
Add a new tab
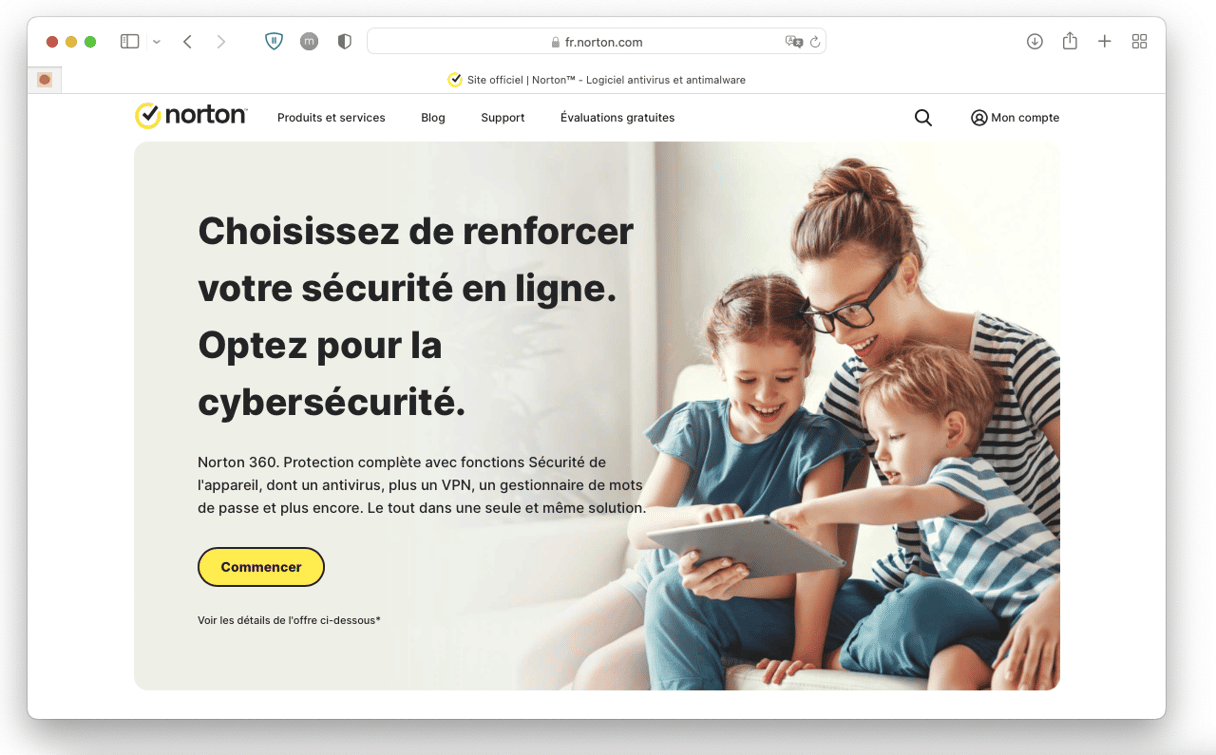[1104, 41]
